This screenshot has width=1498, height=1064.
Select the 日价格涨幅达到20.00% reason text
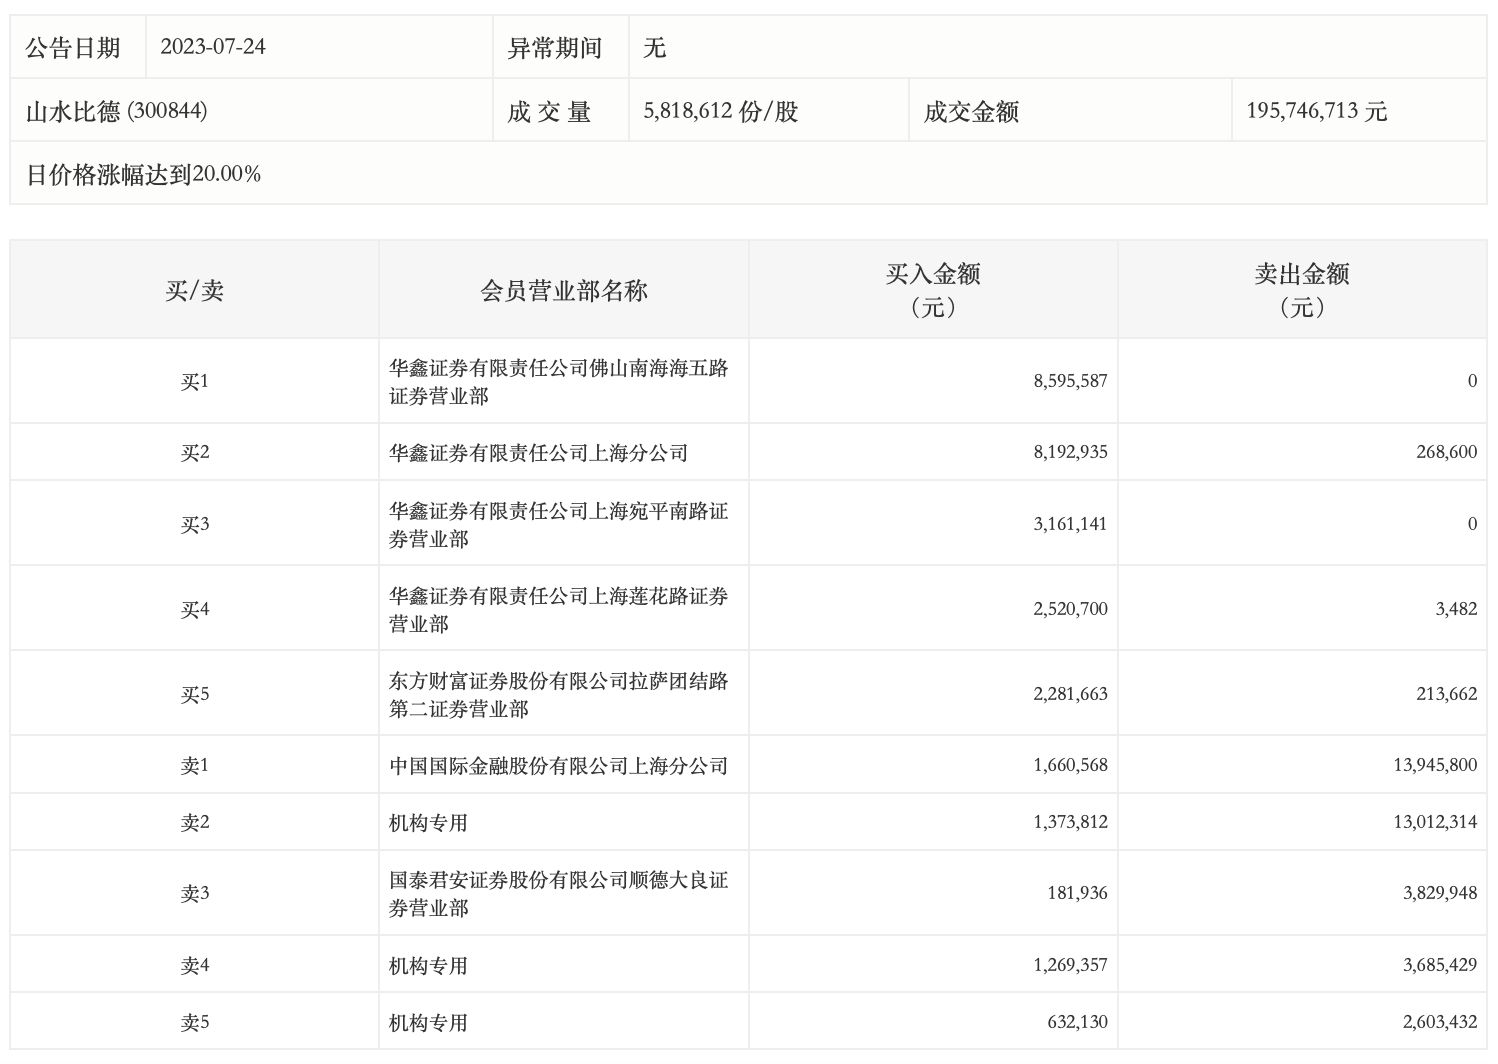tap(143, 175)
